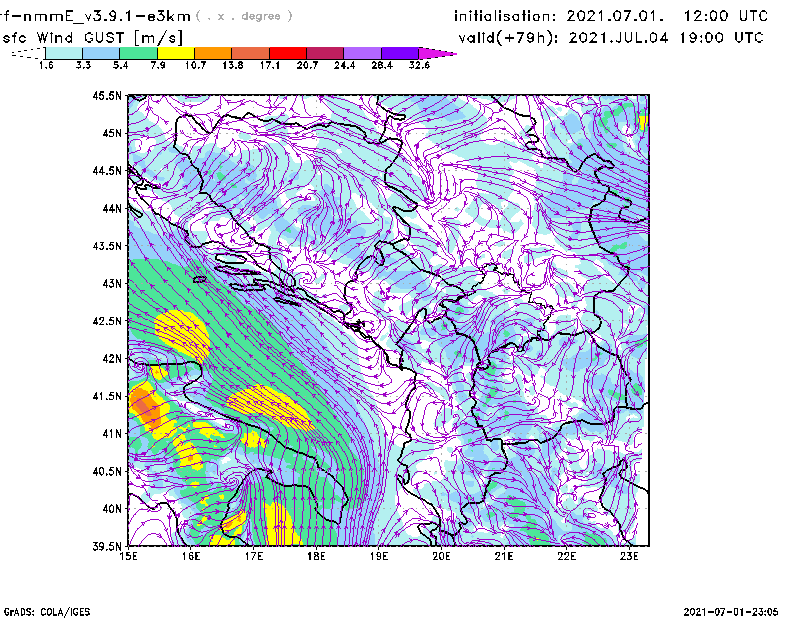
Task: Click the longitude label '18E'
Action: pos(316,556)
